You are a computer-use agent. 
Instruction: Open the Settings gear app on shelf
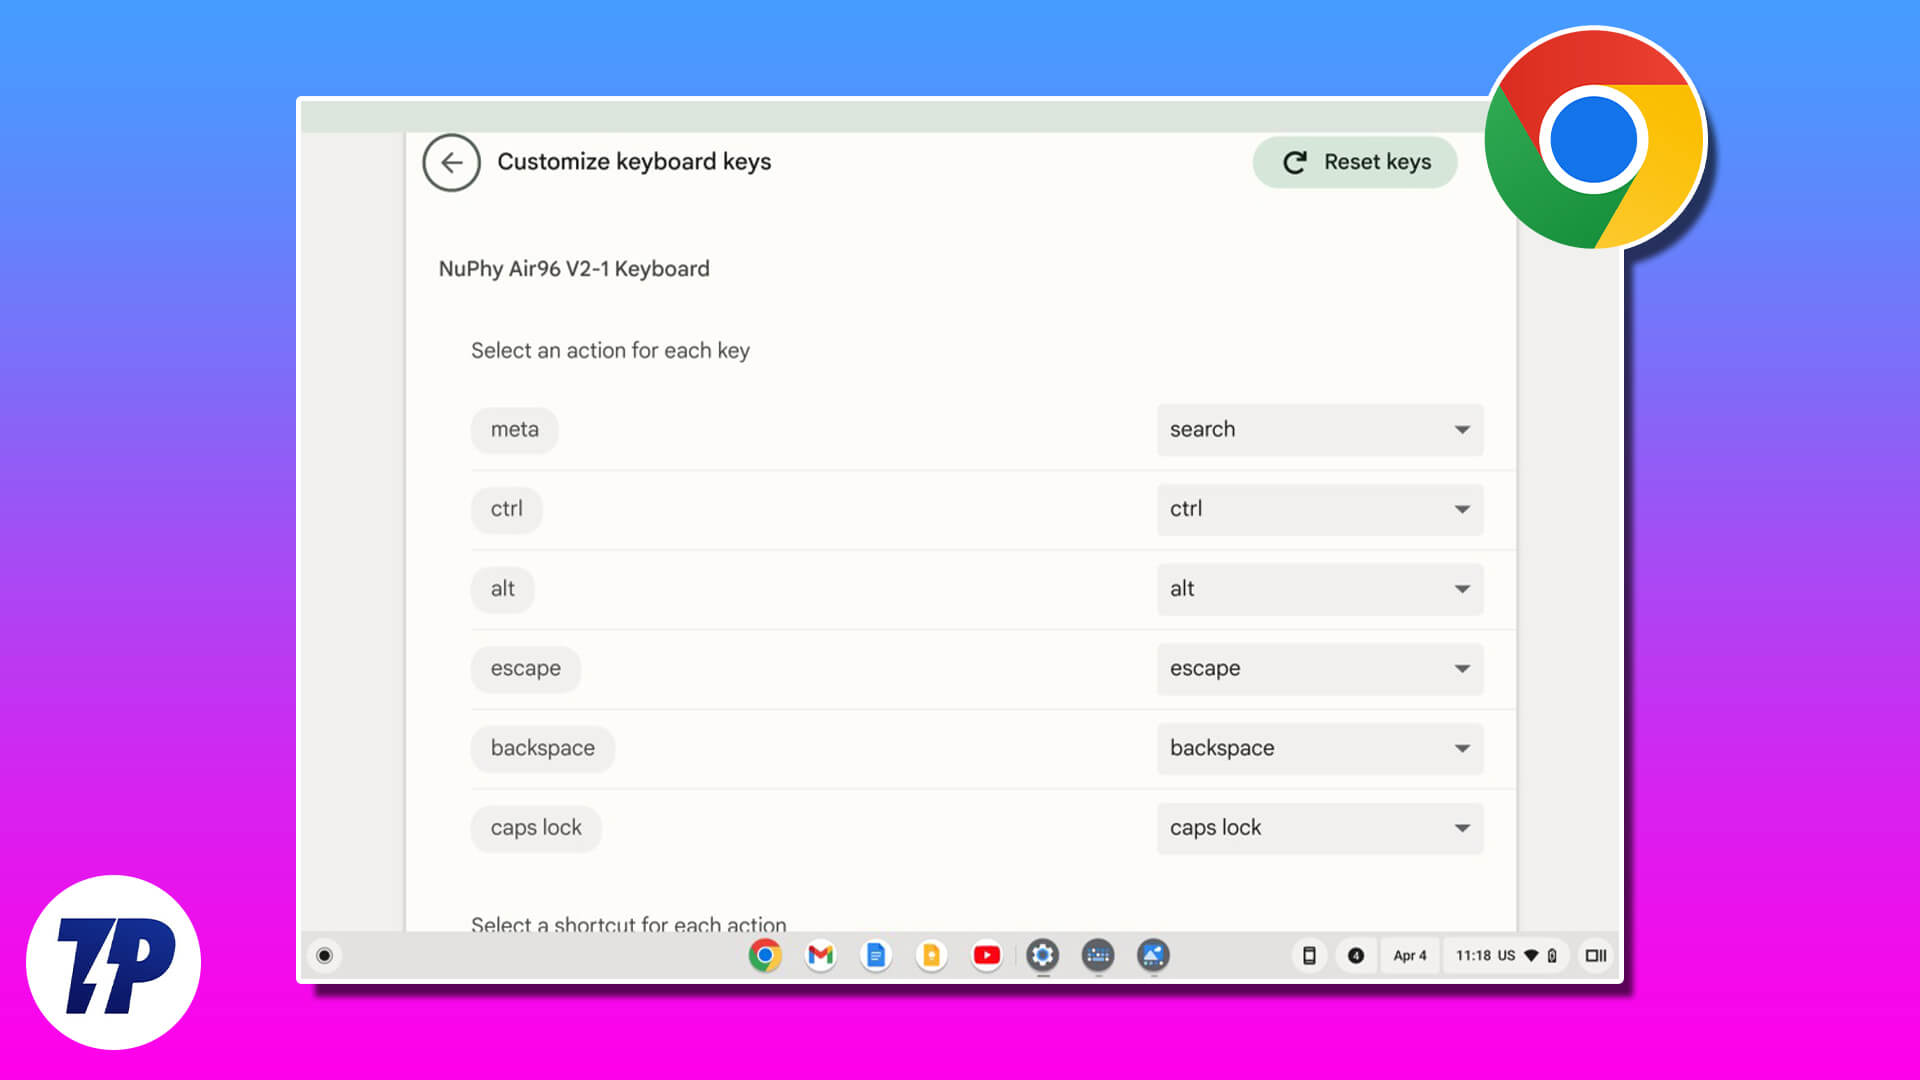[x=1042, y=956]
